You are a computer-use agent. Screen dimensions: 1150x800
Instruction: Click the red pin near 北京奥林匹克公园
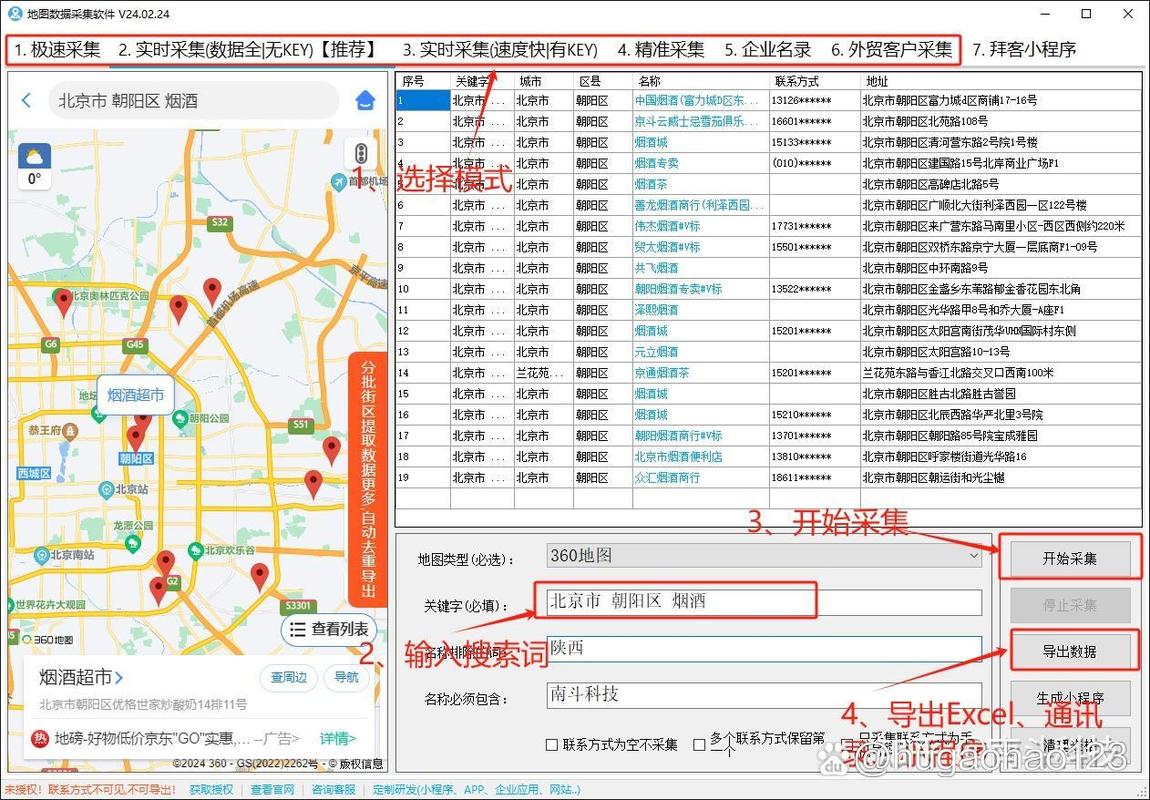click(63, 302)
